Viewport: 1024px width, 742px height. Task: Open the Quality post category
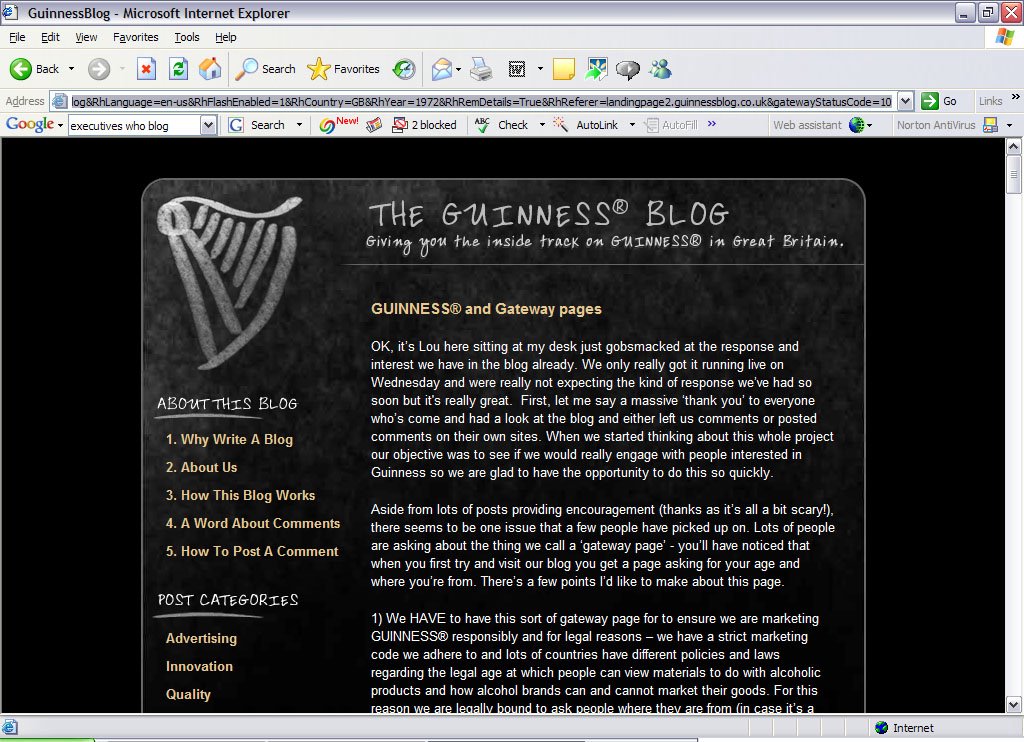pyautogui.click(x=188, y=694)
